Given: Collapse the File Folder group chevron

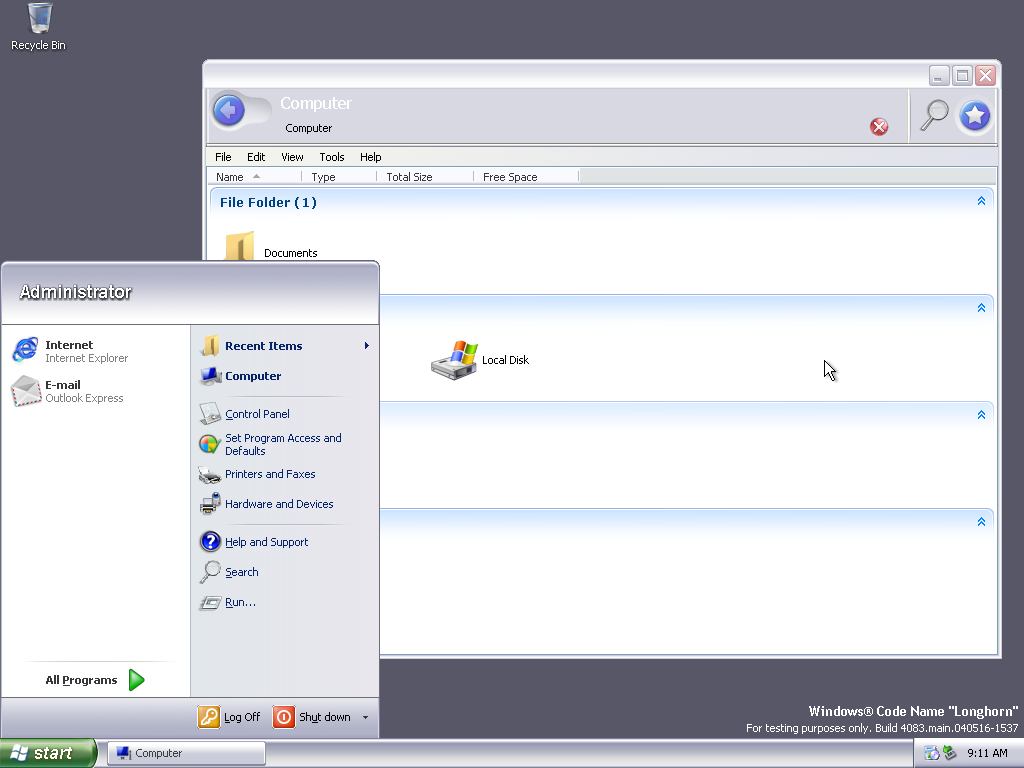Looking at the screenshot, I should click(981, 201).
